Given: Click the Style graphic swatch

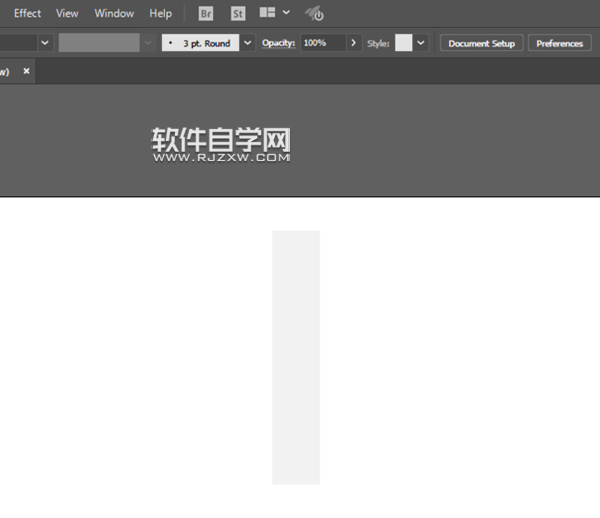Looking at the screenshot, I should point(404,43).
